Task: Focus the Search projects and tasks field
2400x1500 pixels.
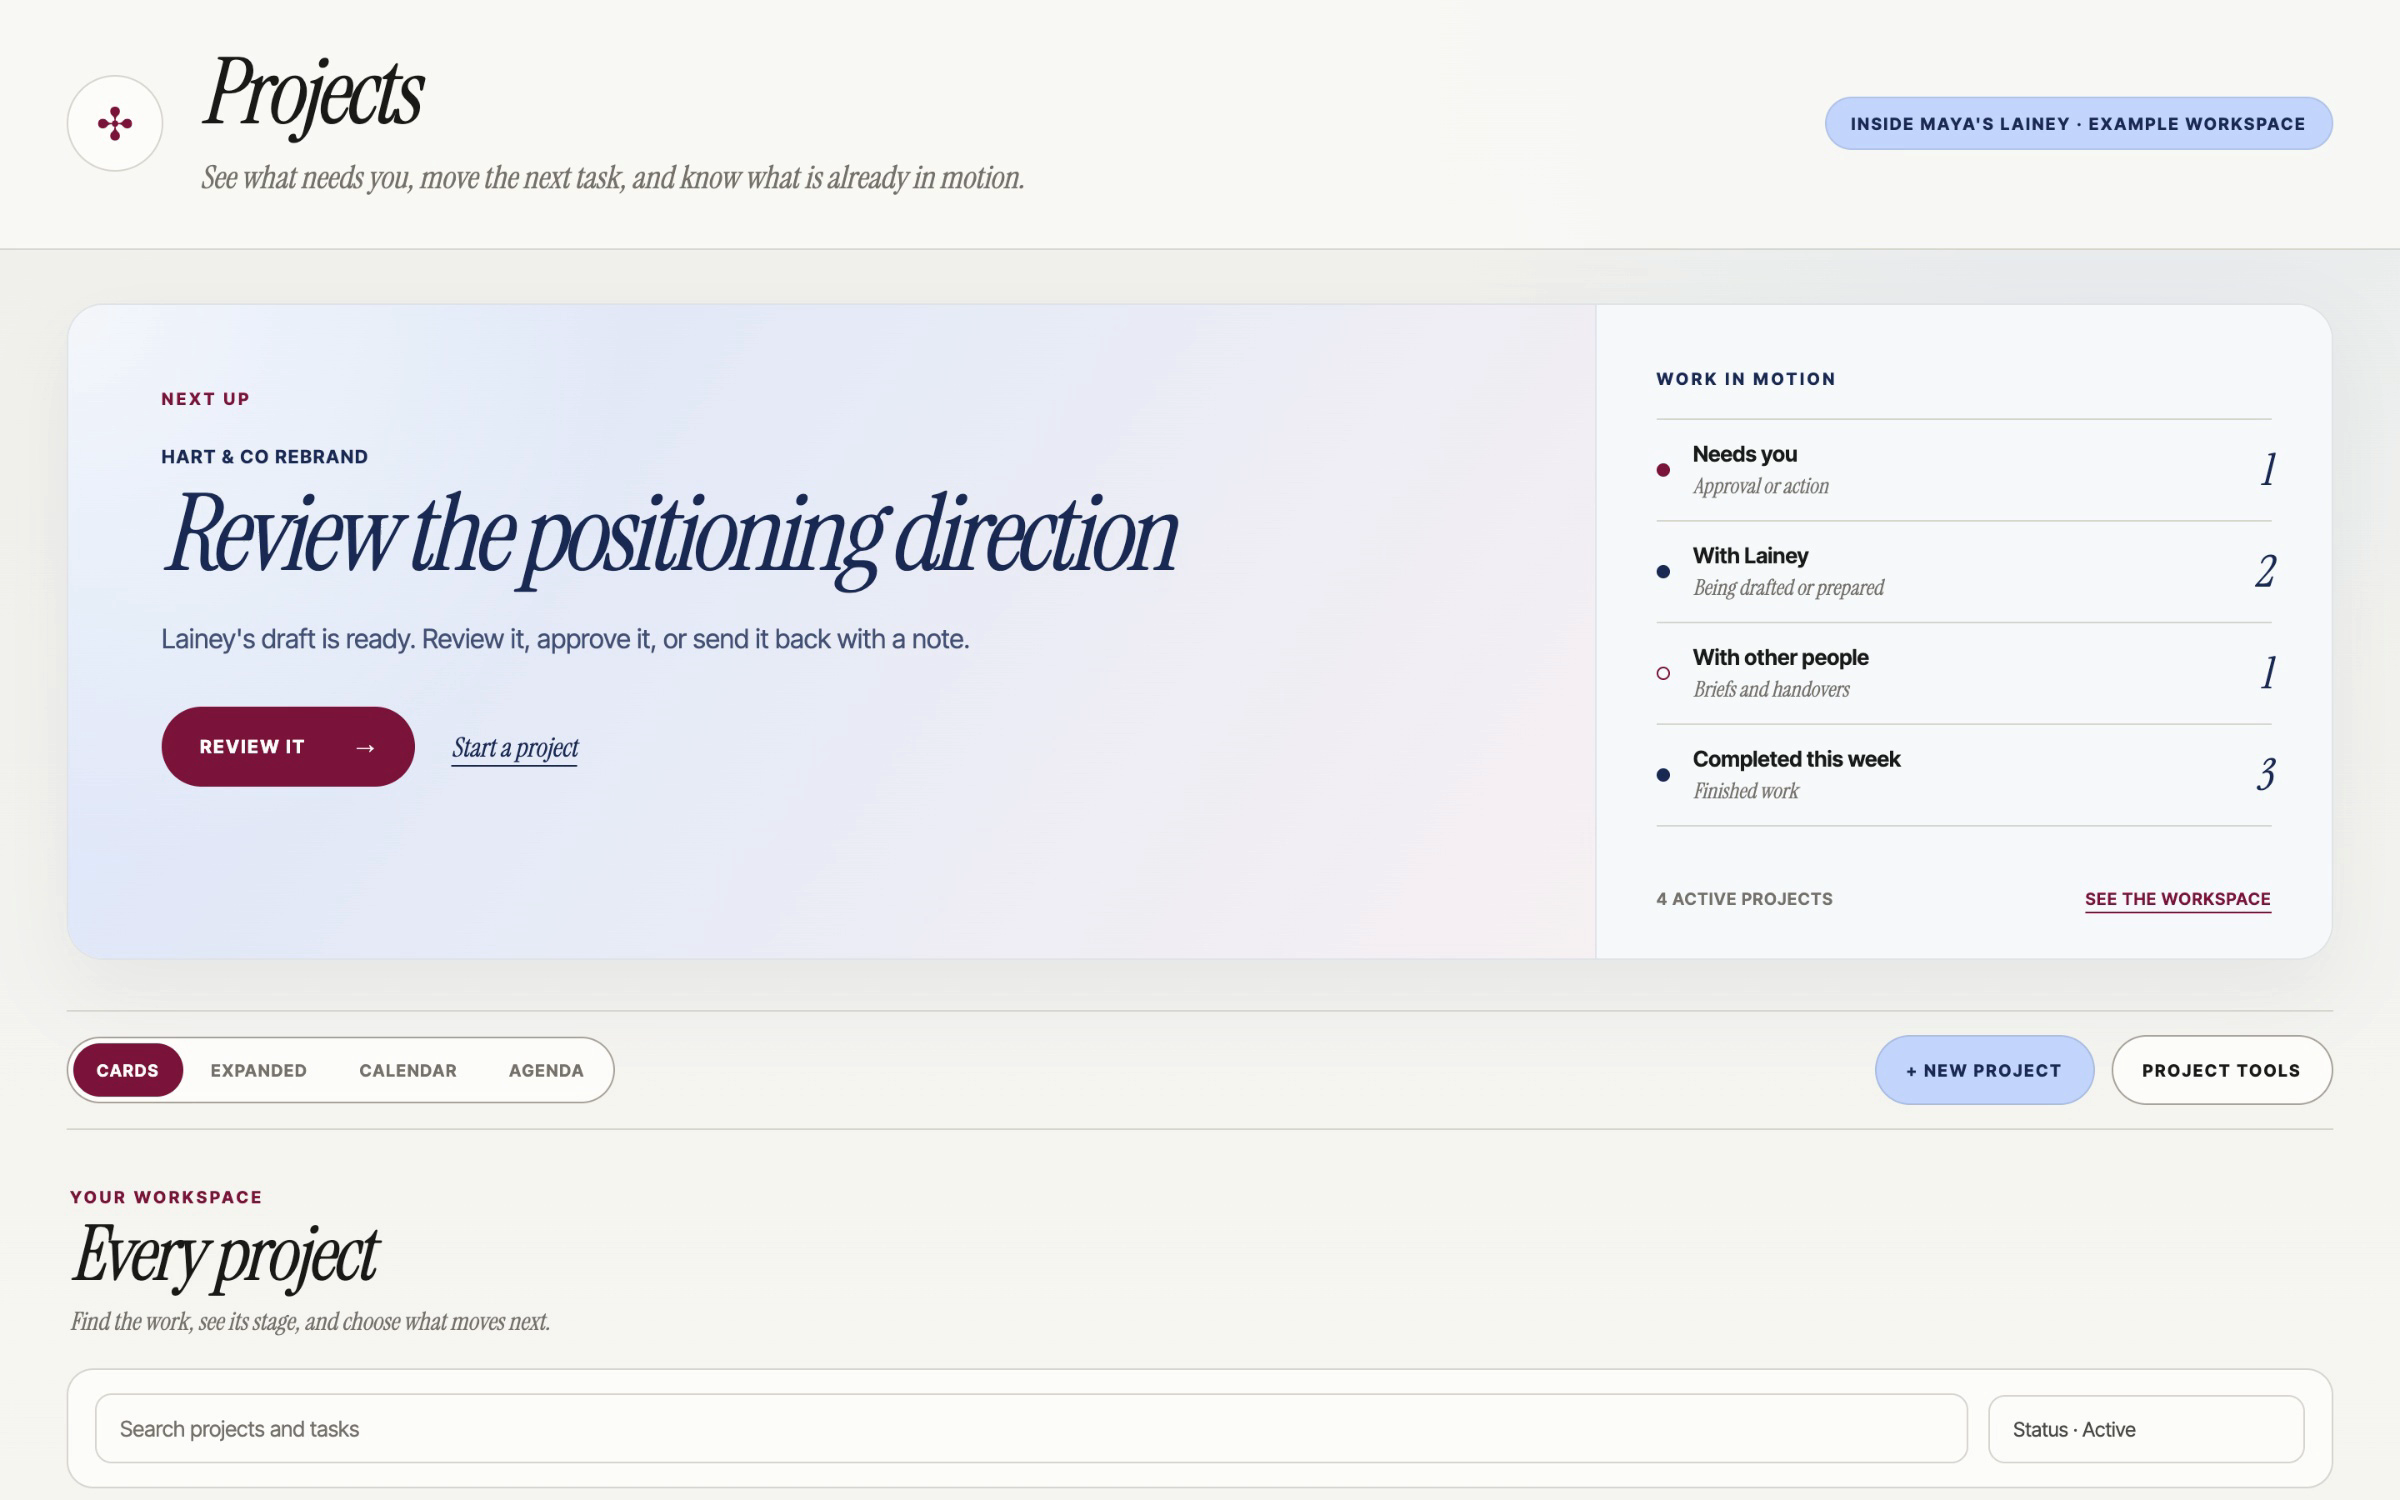Action: click(x=1031, y=1429)
